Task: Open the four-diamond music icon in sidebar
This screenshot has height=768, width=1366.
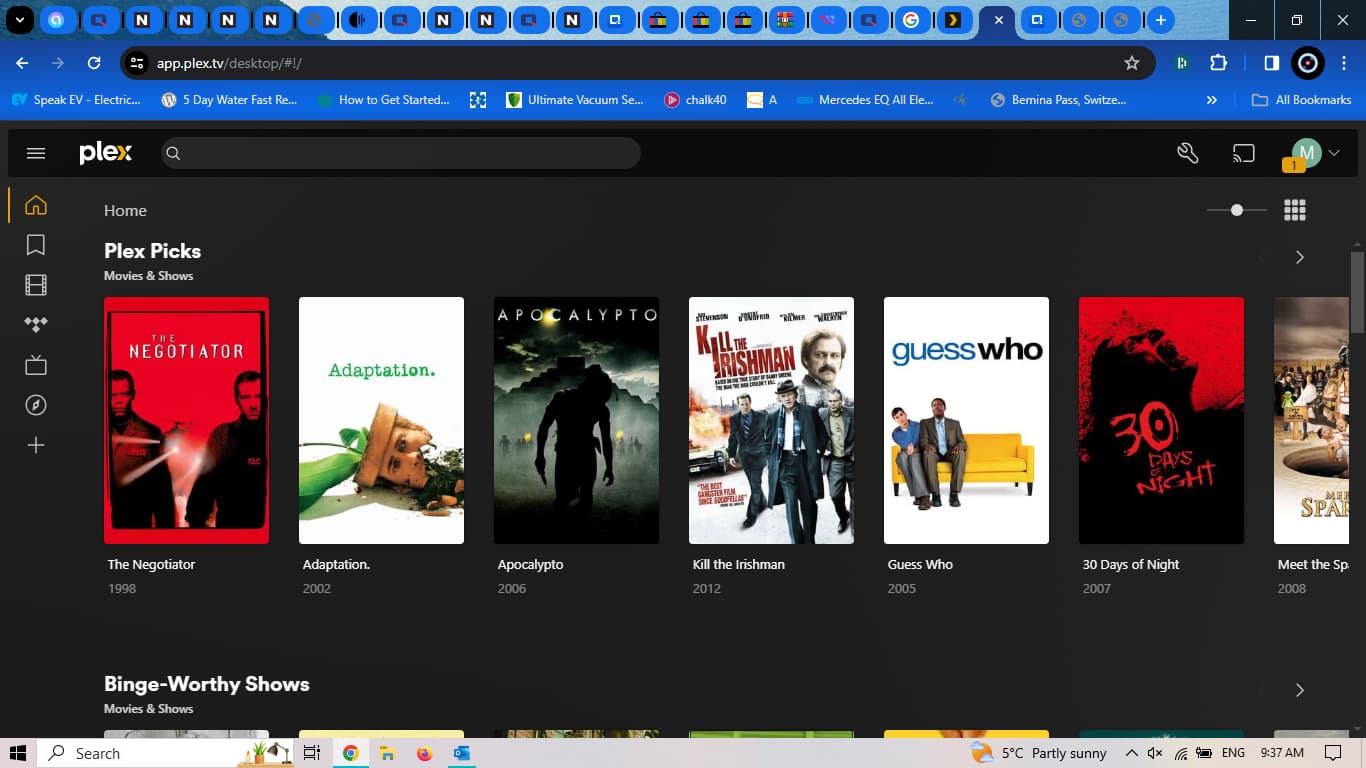Action: pos(36,325)
